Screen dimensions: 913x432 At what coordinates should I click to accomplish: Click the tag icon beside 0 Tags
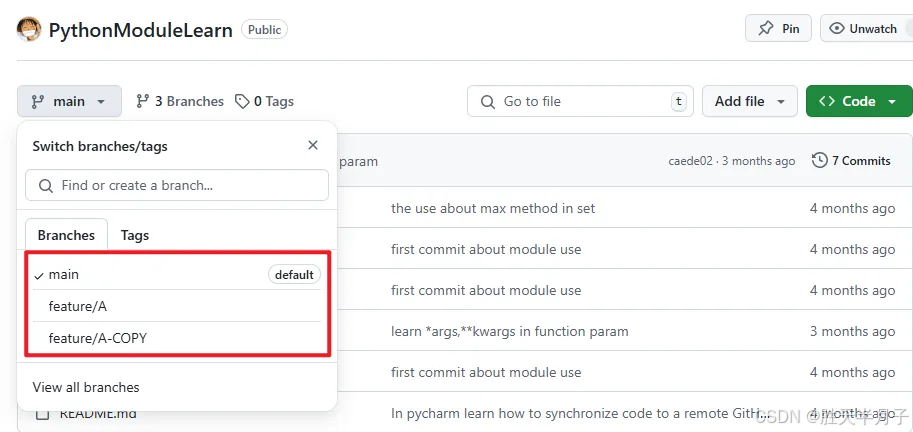click(242, 101)
